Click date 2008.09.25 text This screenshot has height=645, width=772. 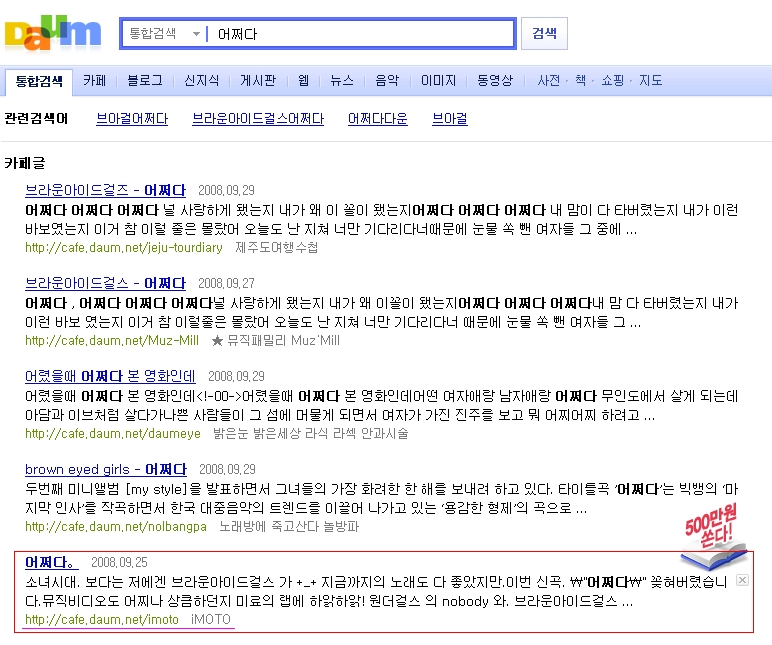pyautogui.click(x=119, y=563)
